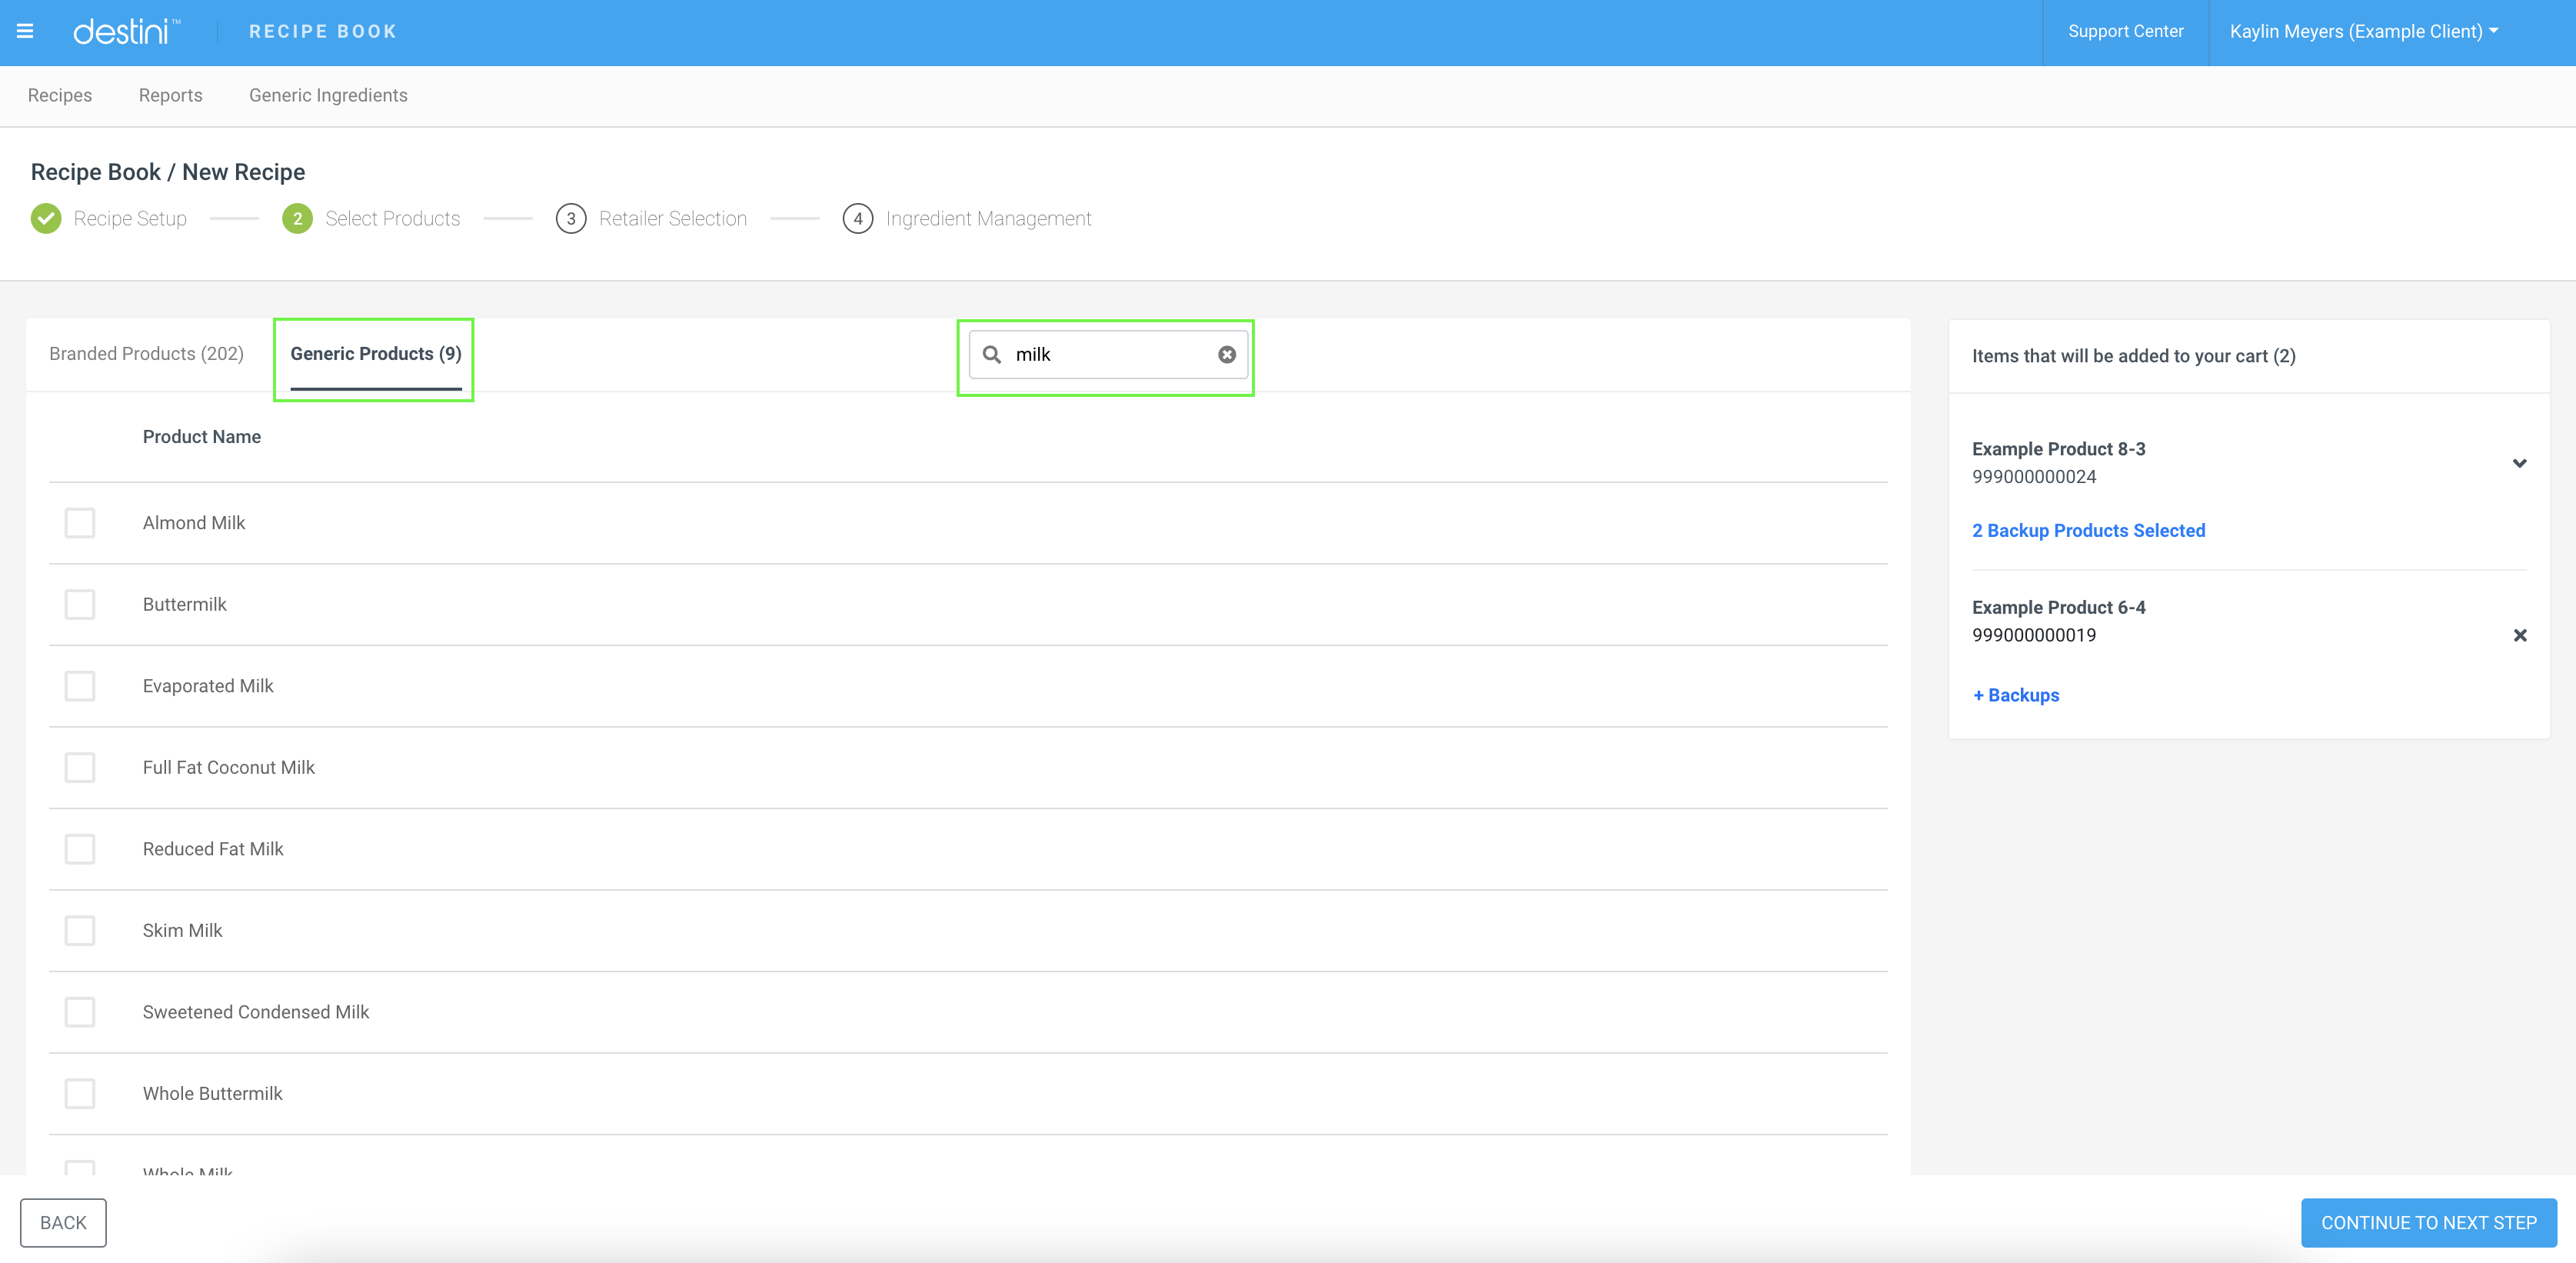Open the Kaylin Meyers account dropdown

click(2362, 31)
